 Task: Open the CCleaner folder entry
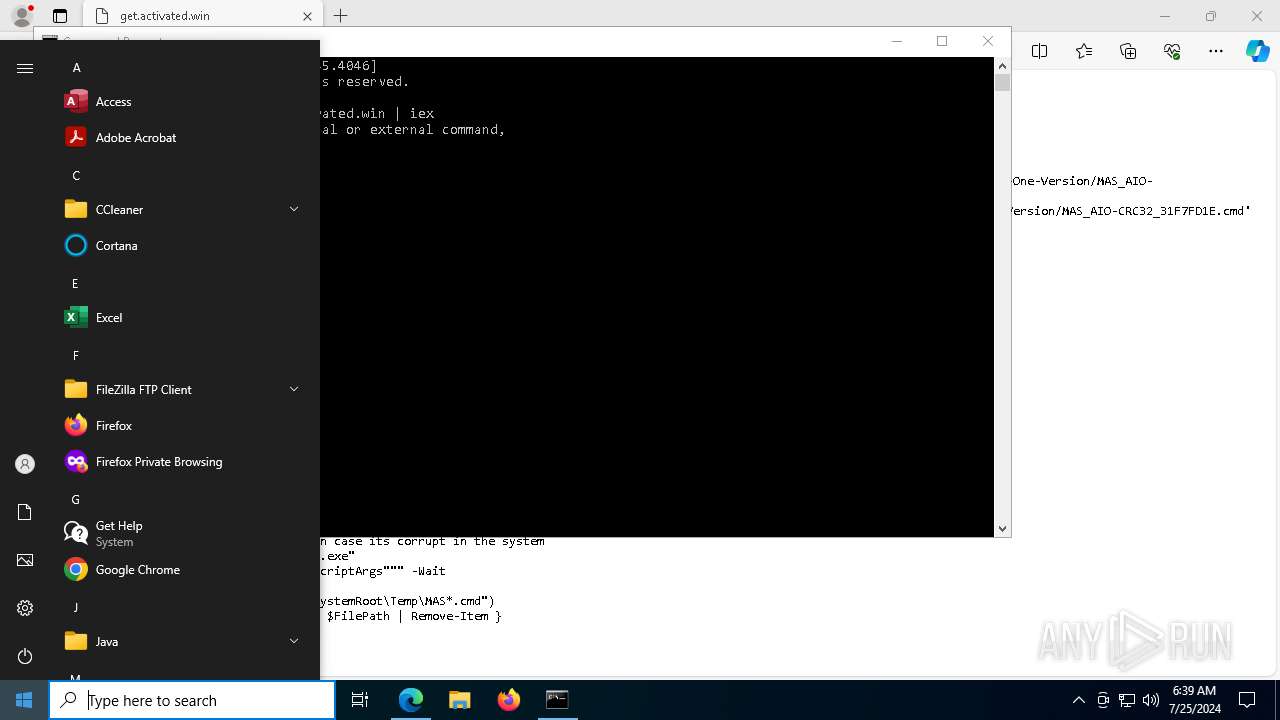tap(184, 210)
